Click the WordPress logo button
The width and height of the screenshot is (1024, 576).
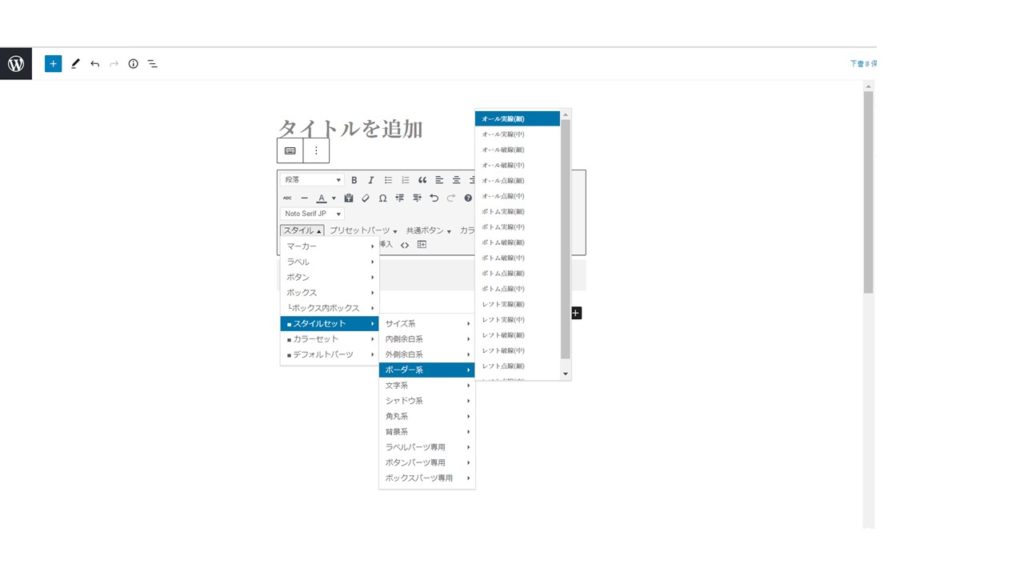pyautogui.click(x=16, y=63)
